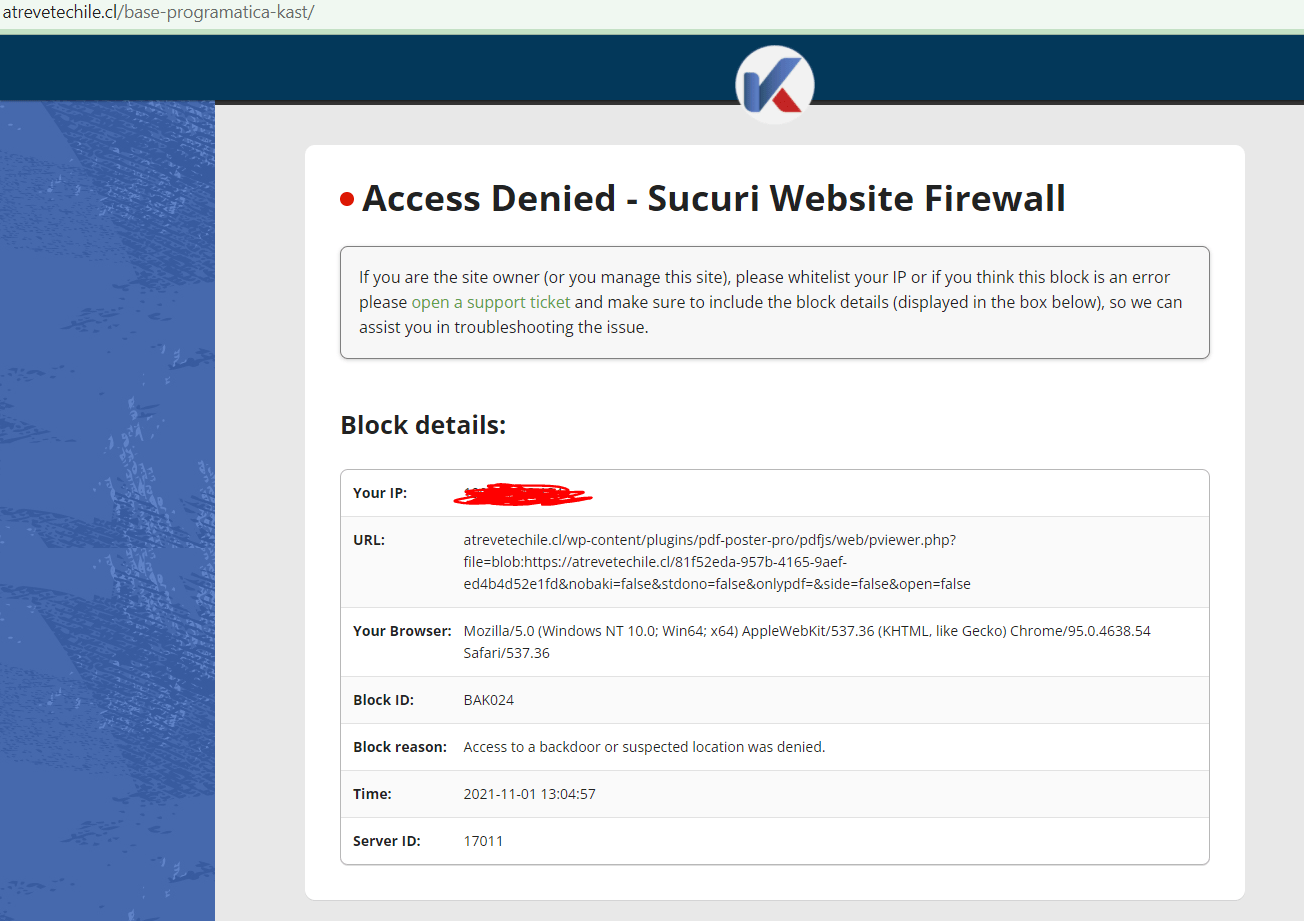Select the 'URL:' row label

click(369, 540)
